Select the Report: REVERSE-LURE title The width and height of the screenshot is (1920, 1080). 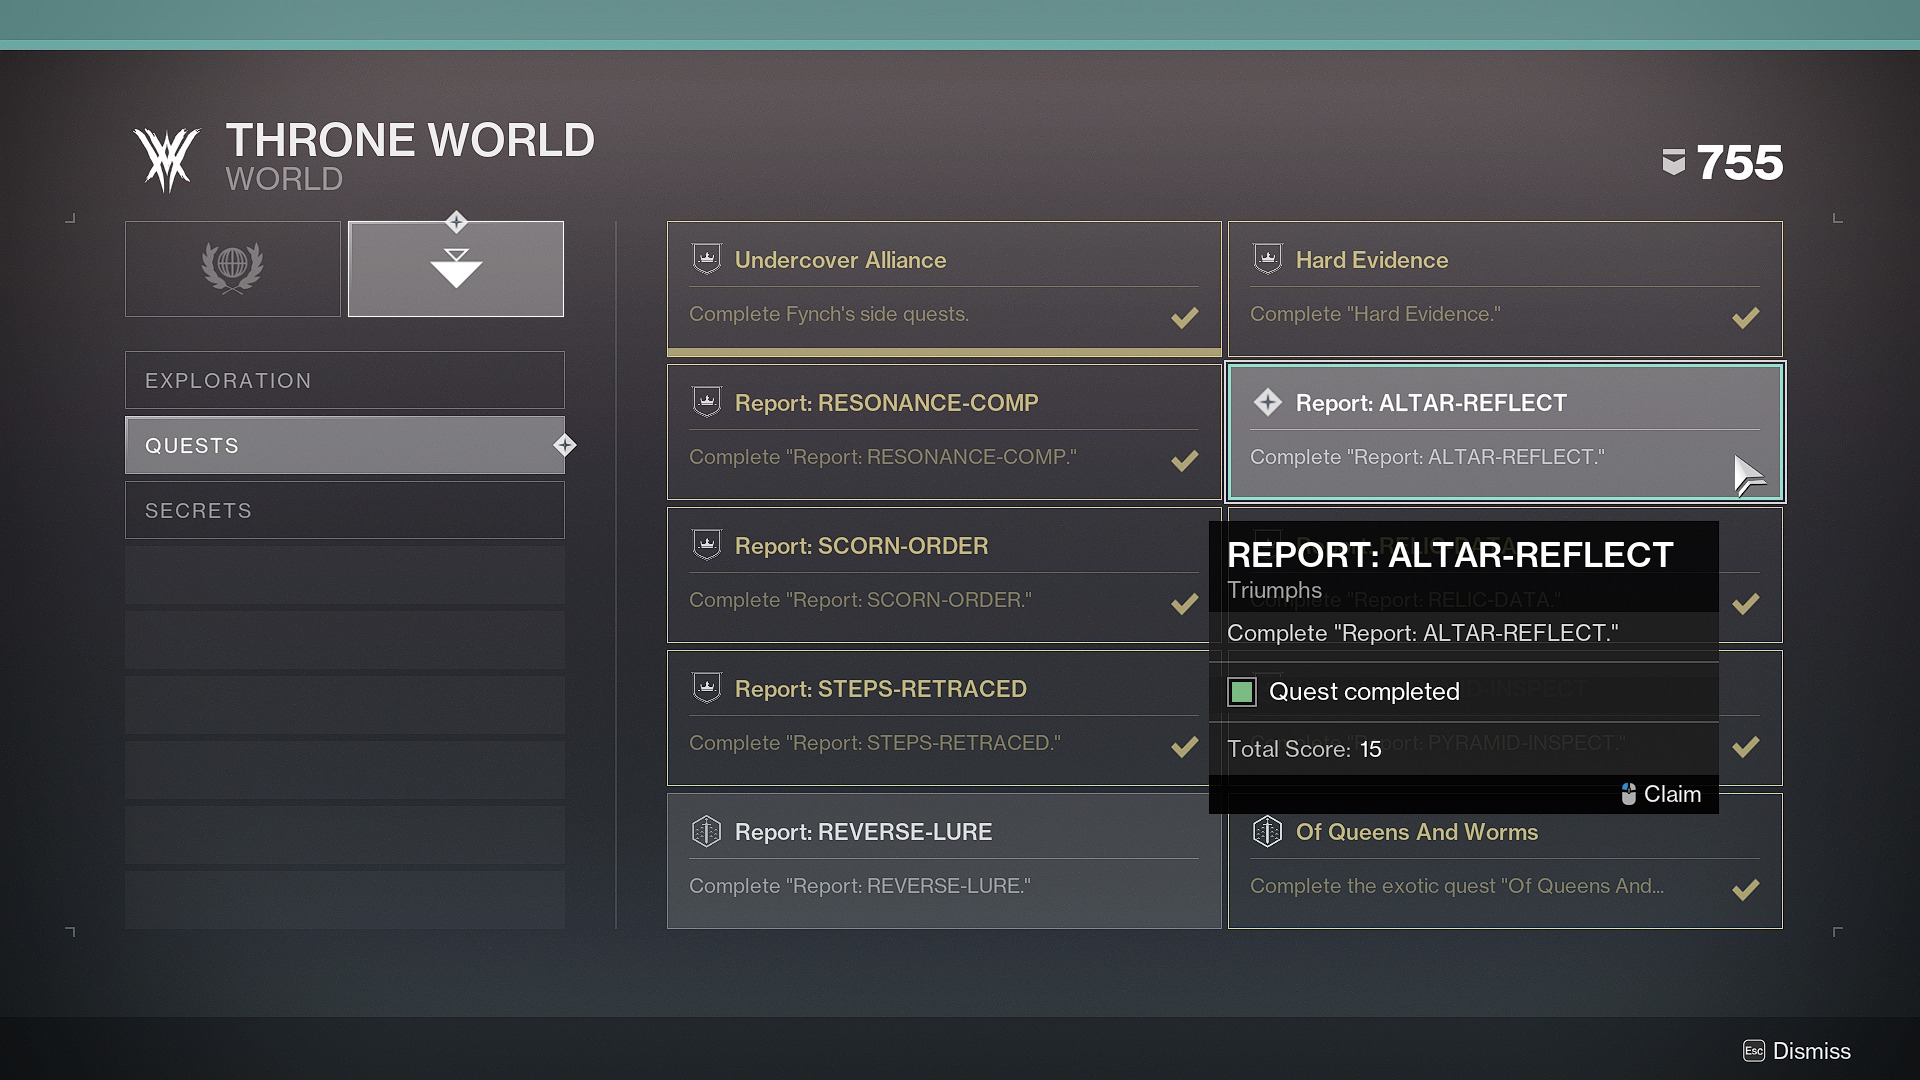pyautogui.click(x=863, y=832)
